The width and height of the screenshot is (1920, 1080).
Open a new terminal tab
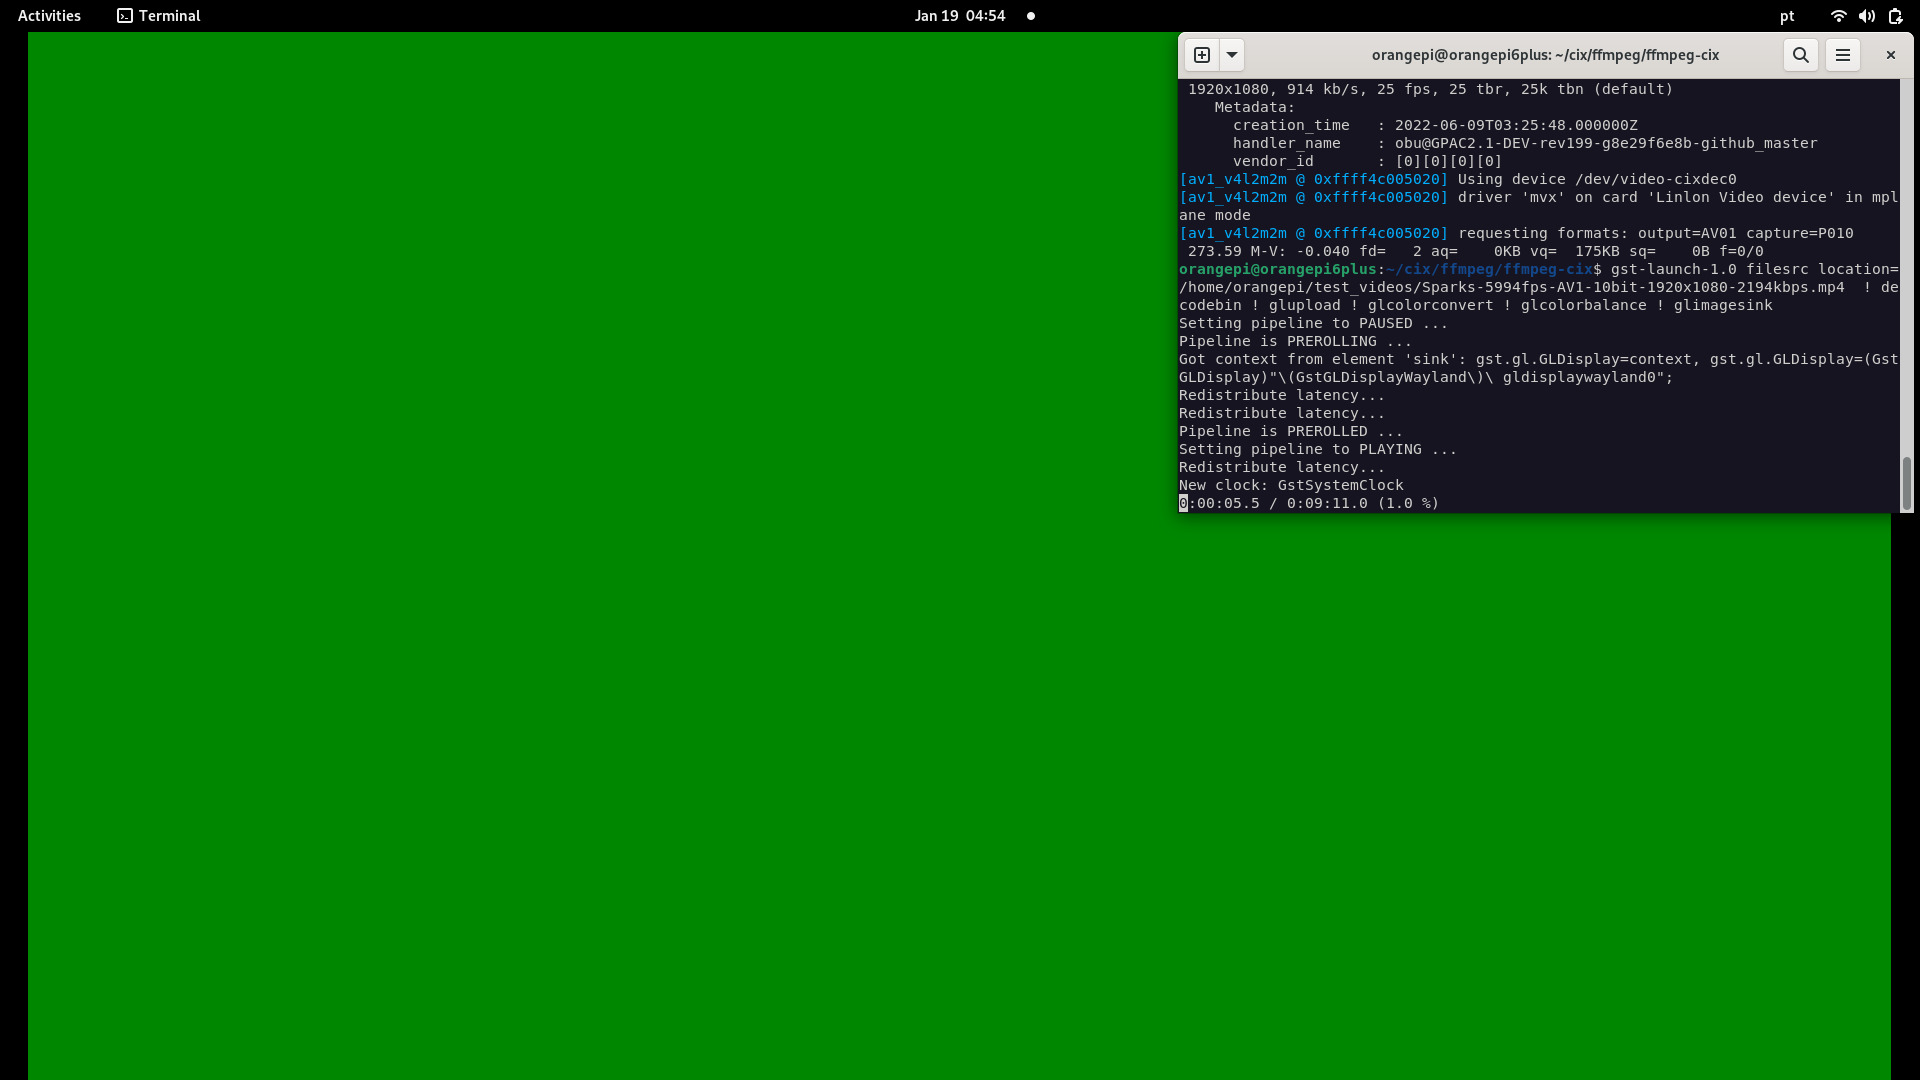1202,55
